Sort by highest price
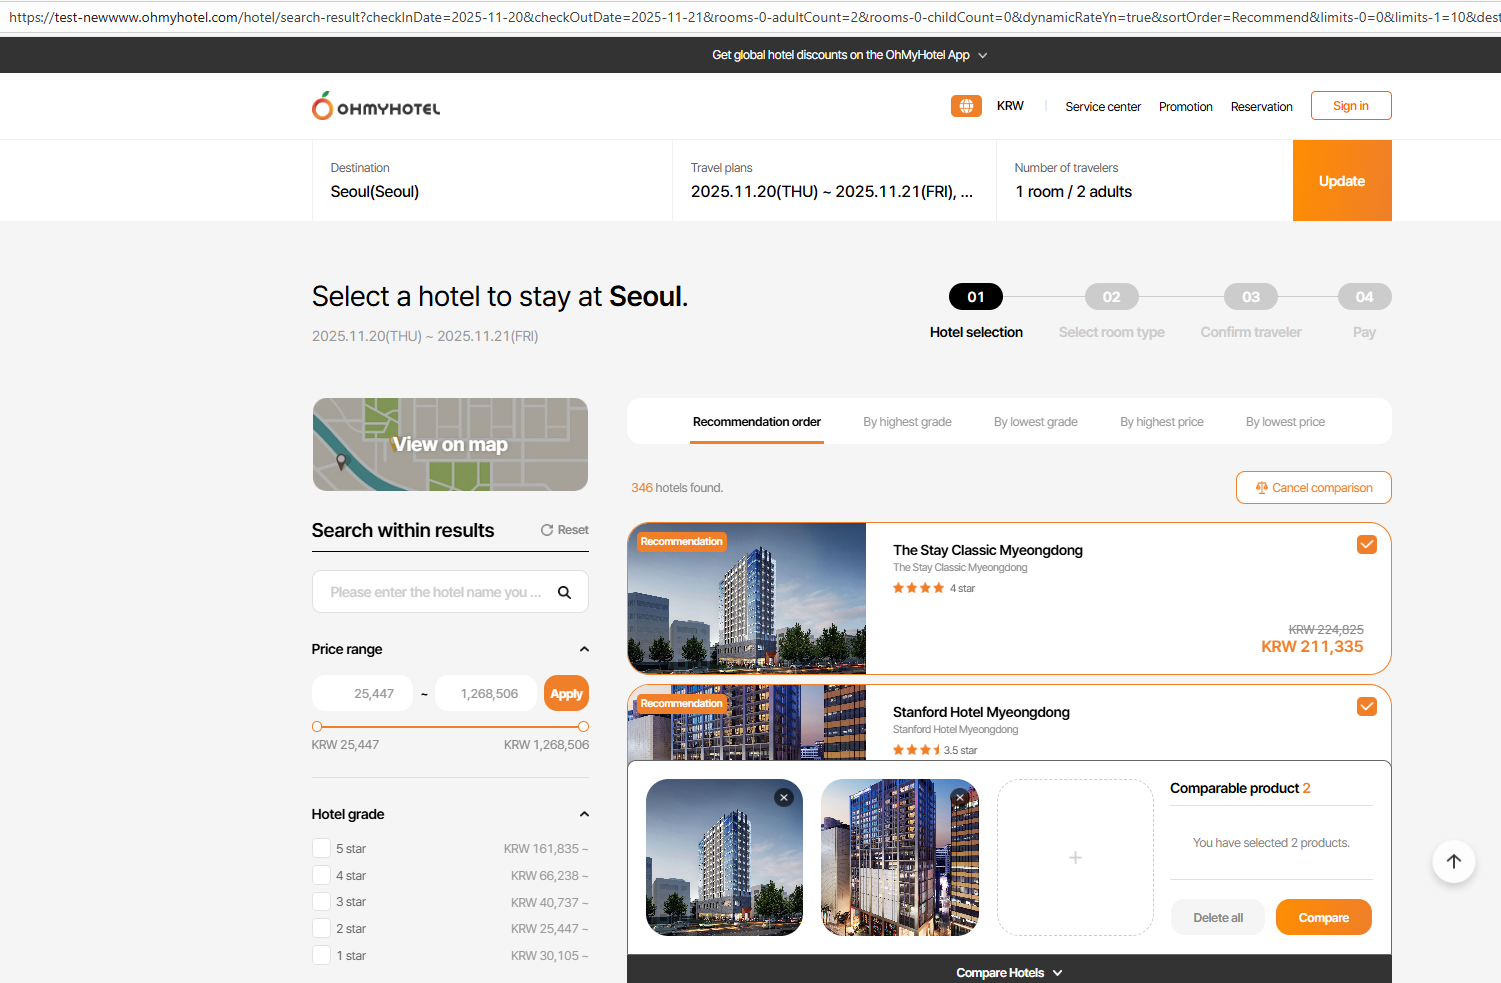The width and height of the screenshot is (1501, 983). [x=1162, y=422]
